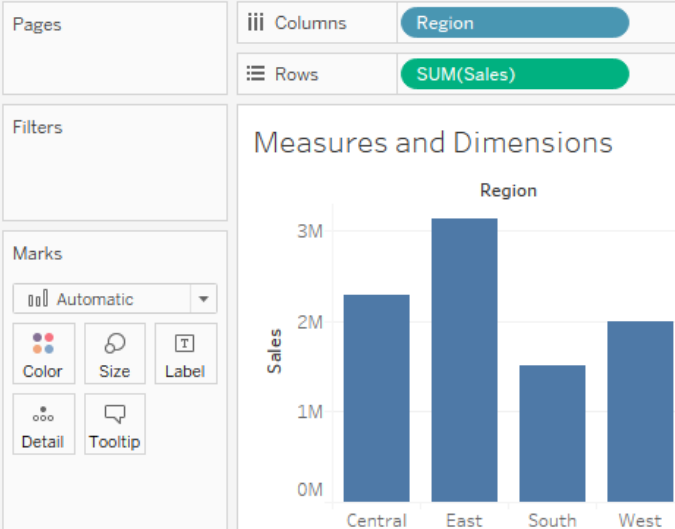675x529 pixels.
Task: Click the 0M axis tick label
Action: coord(310,489)
